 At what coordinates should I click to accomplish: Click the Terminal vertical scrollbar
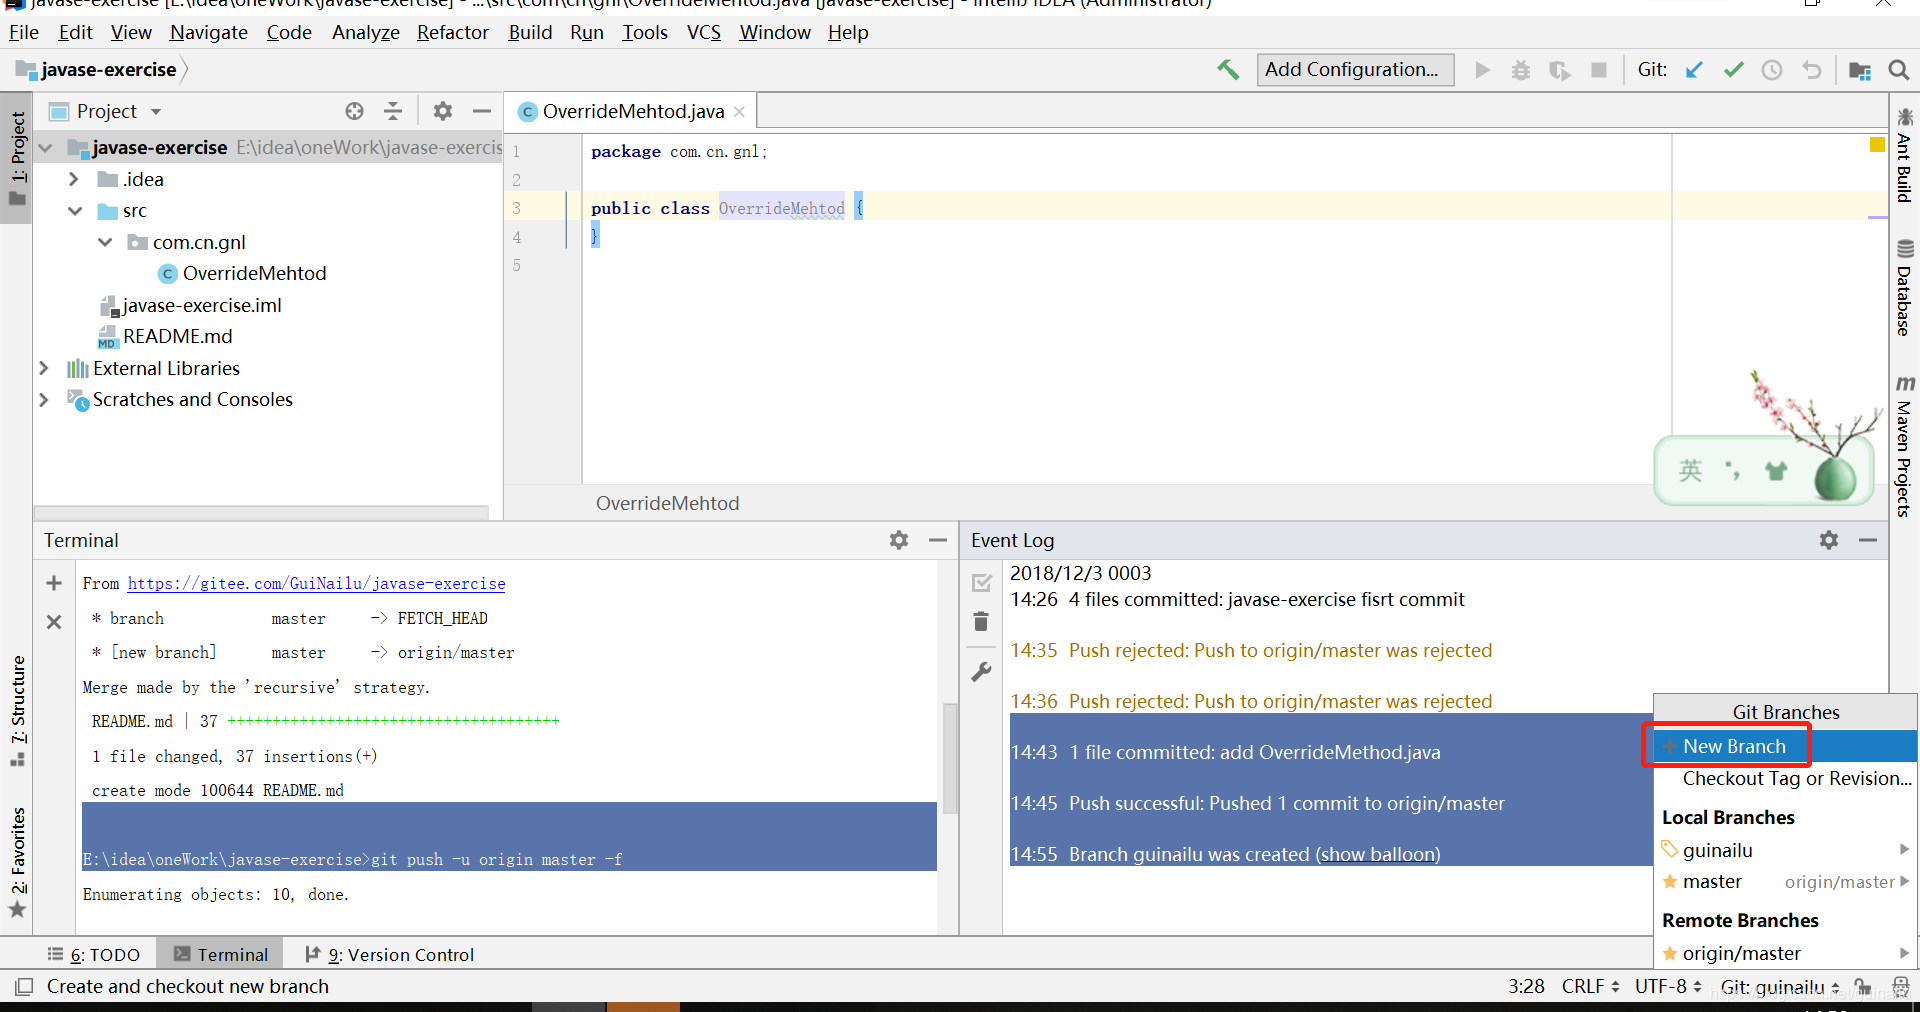point(949,759)
